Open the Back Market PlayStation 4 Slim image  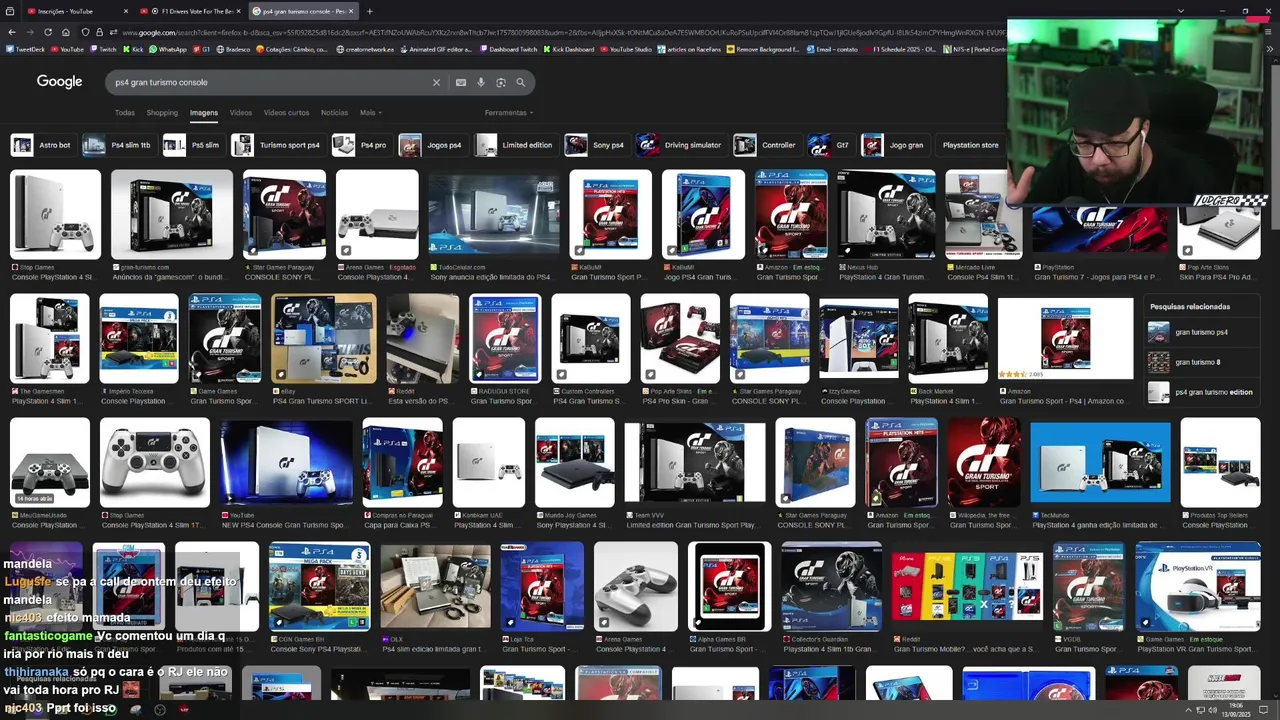click(948, 338)
